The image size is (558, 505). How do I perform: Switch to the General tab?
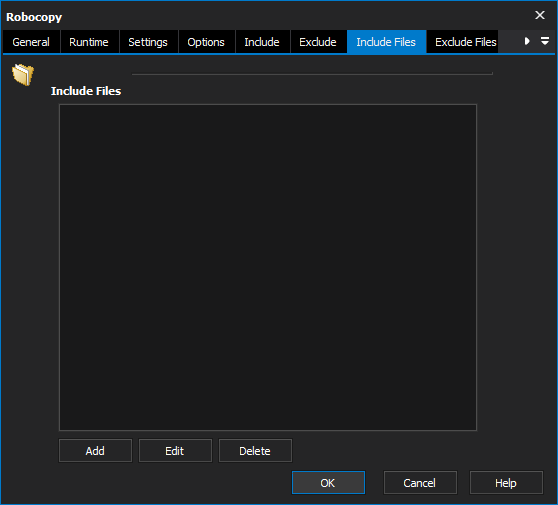tap(31, 42)
